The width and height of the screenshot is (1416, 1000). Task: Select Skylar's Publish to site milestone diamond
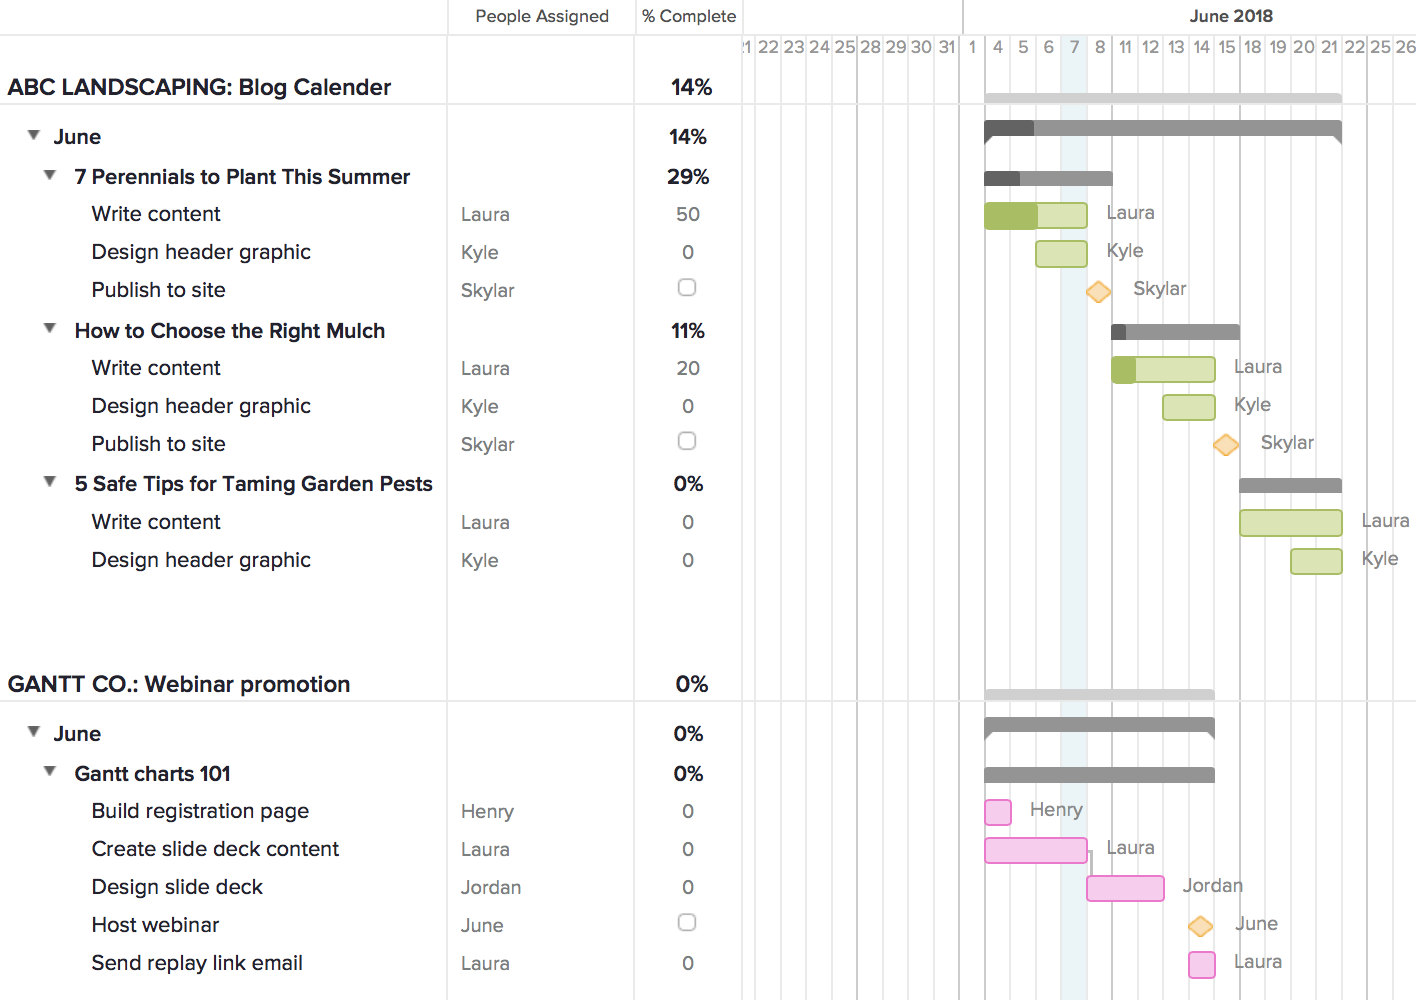(1098, 291)
